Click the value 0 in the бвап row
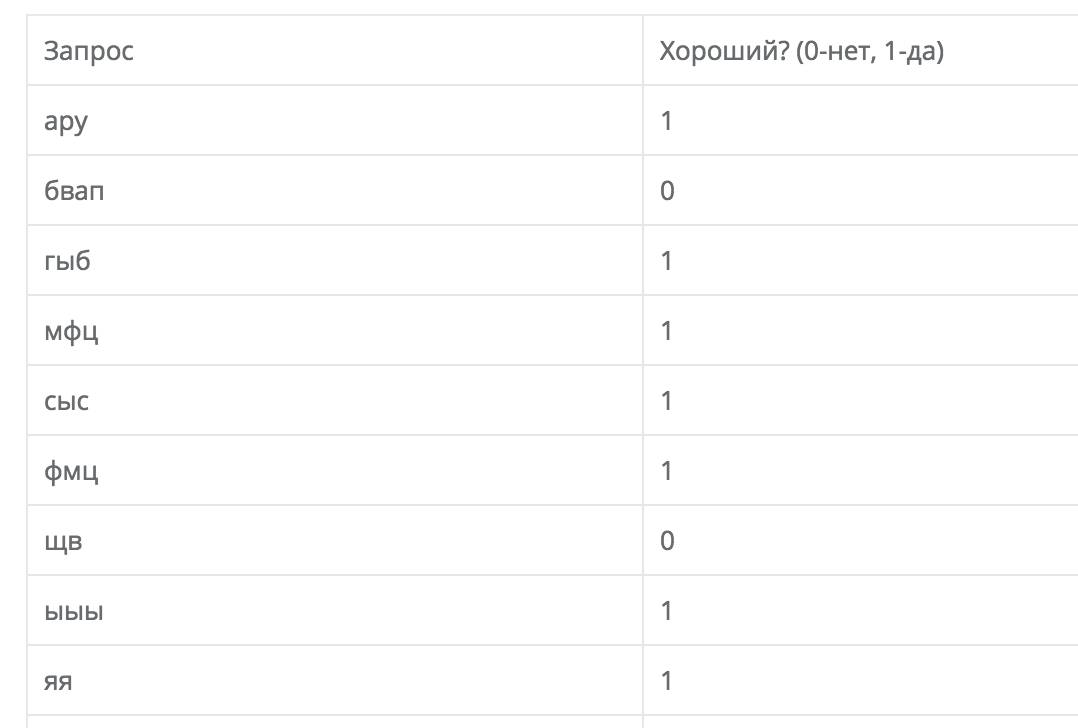 coord(667,191)
